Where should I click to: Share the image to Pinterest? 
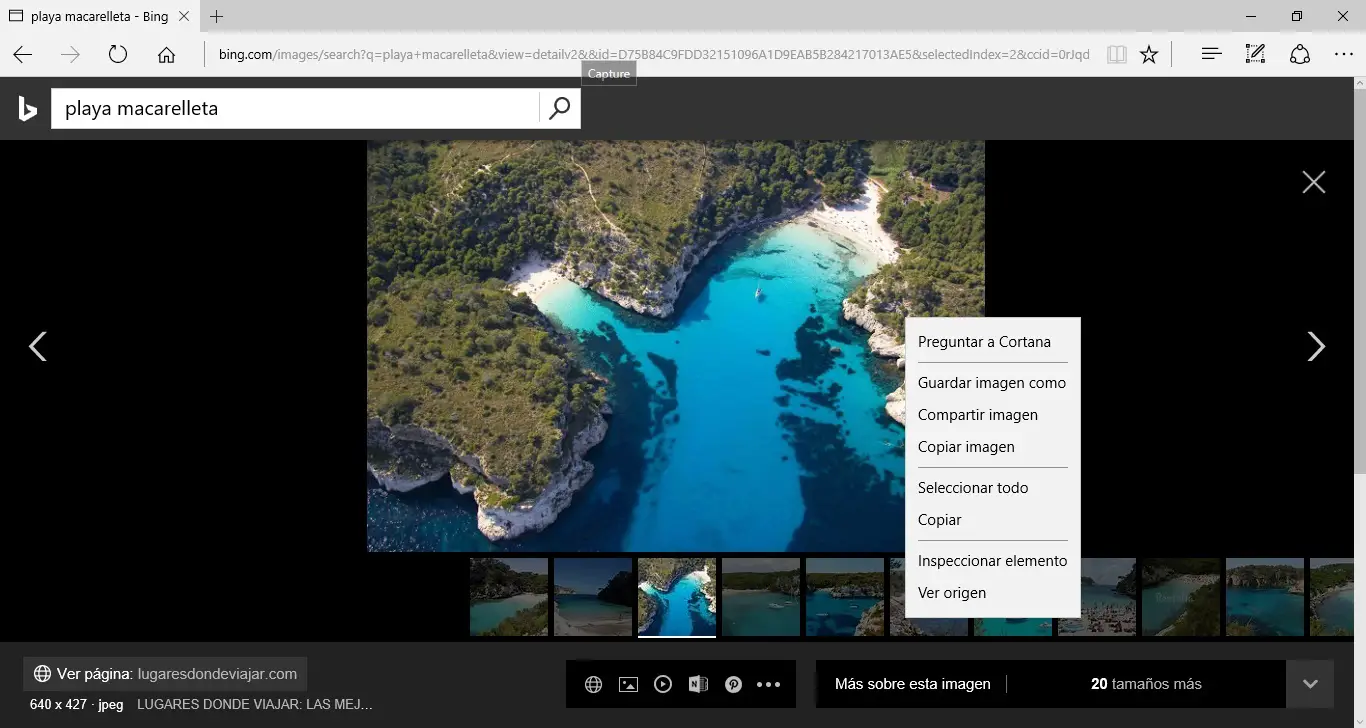[733, 684]
